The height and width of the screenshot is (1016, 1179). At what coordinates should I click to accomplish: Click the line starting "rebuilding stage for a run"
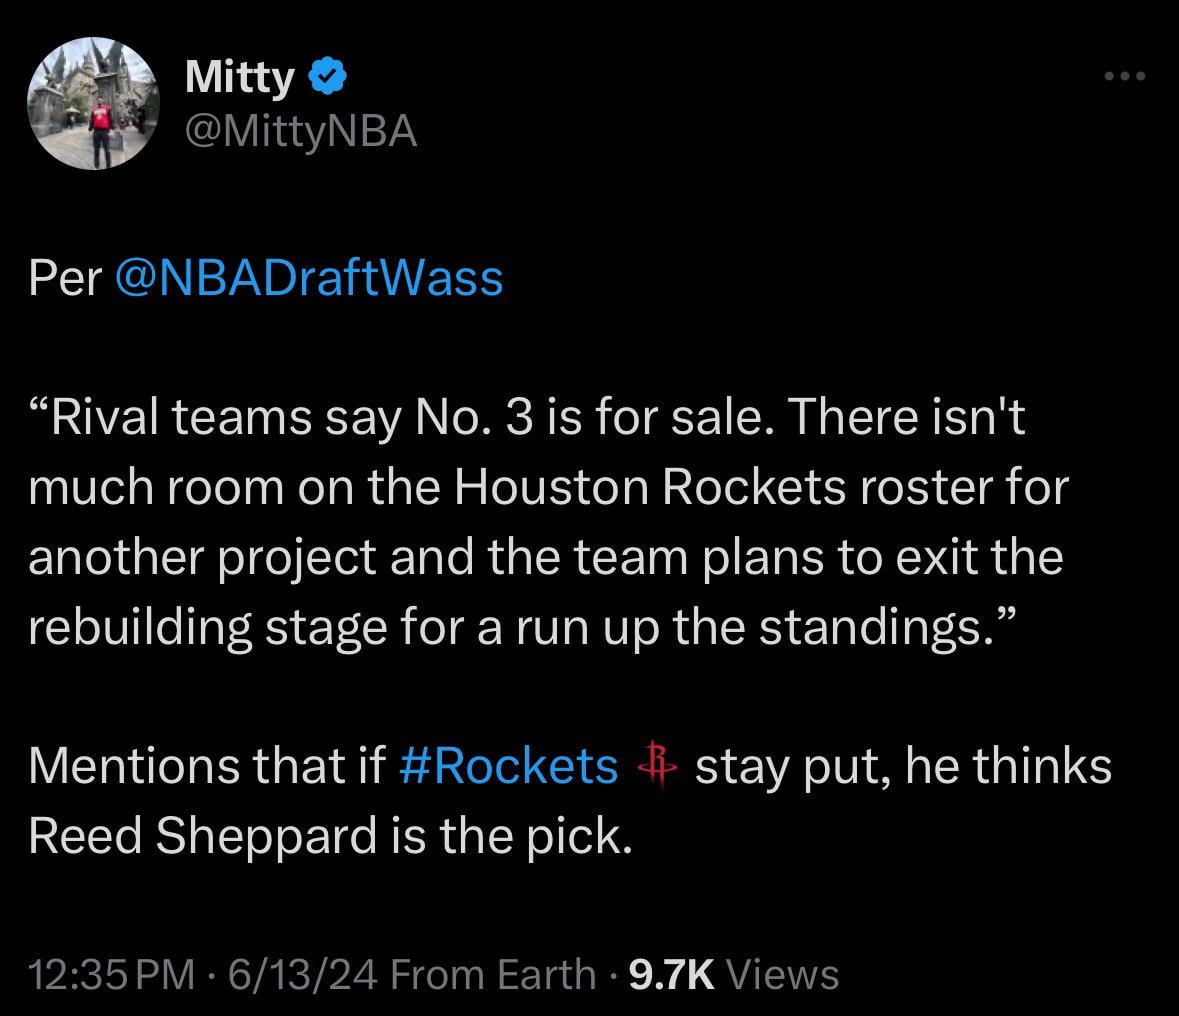click(x=522, y=627)
